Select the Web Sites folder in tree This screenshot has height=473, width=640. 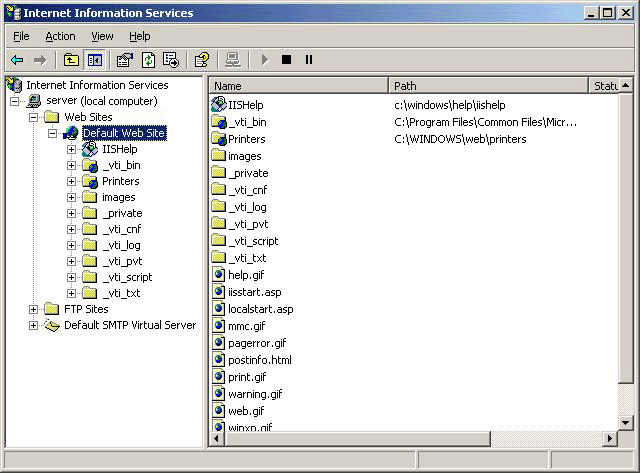tap(88, 117)
